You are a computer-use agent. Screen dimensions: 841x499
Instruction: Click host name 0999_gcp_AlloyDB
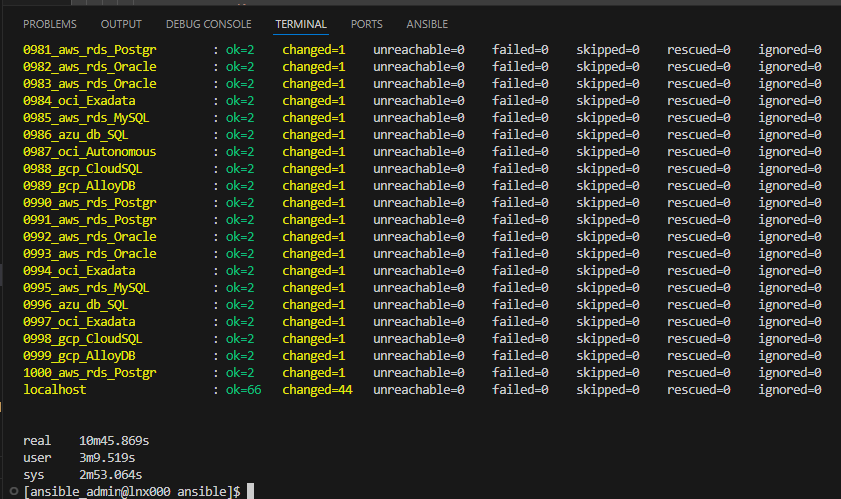pyautogui.click(x=79, y=356)
